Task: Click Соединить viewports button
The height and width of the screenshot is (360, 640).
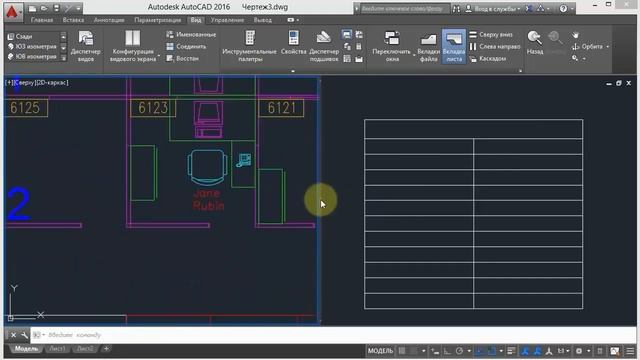Action: point(186,47)
